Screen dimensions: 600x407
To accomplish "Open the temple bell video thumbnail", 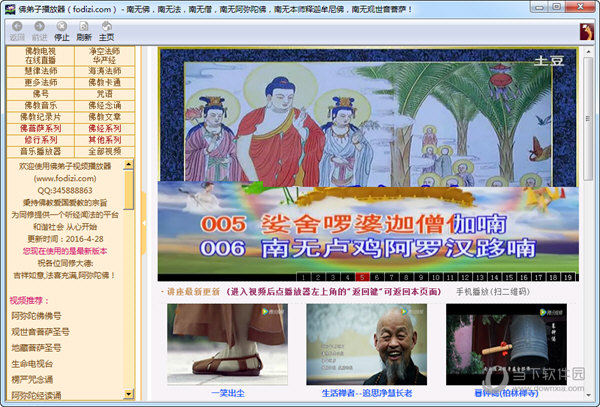I will [x=506, y=344].
